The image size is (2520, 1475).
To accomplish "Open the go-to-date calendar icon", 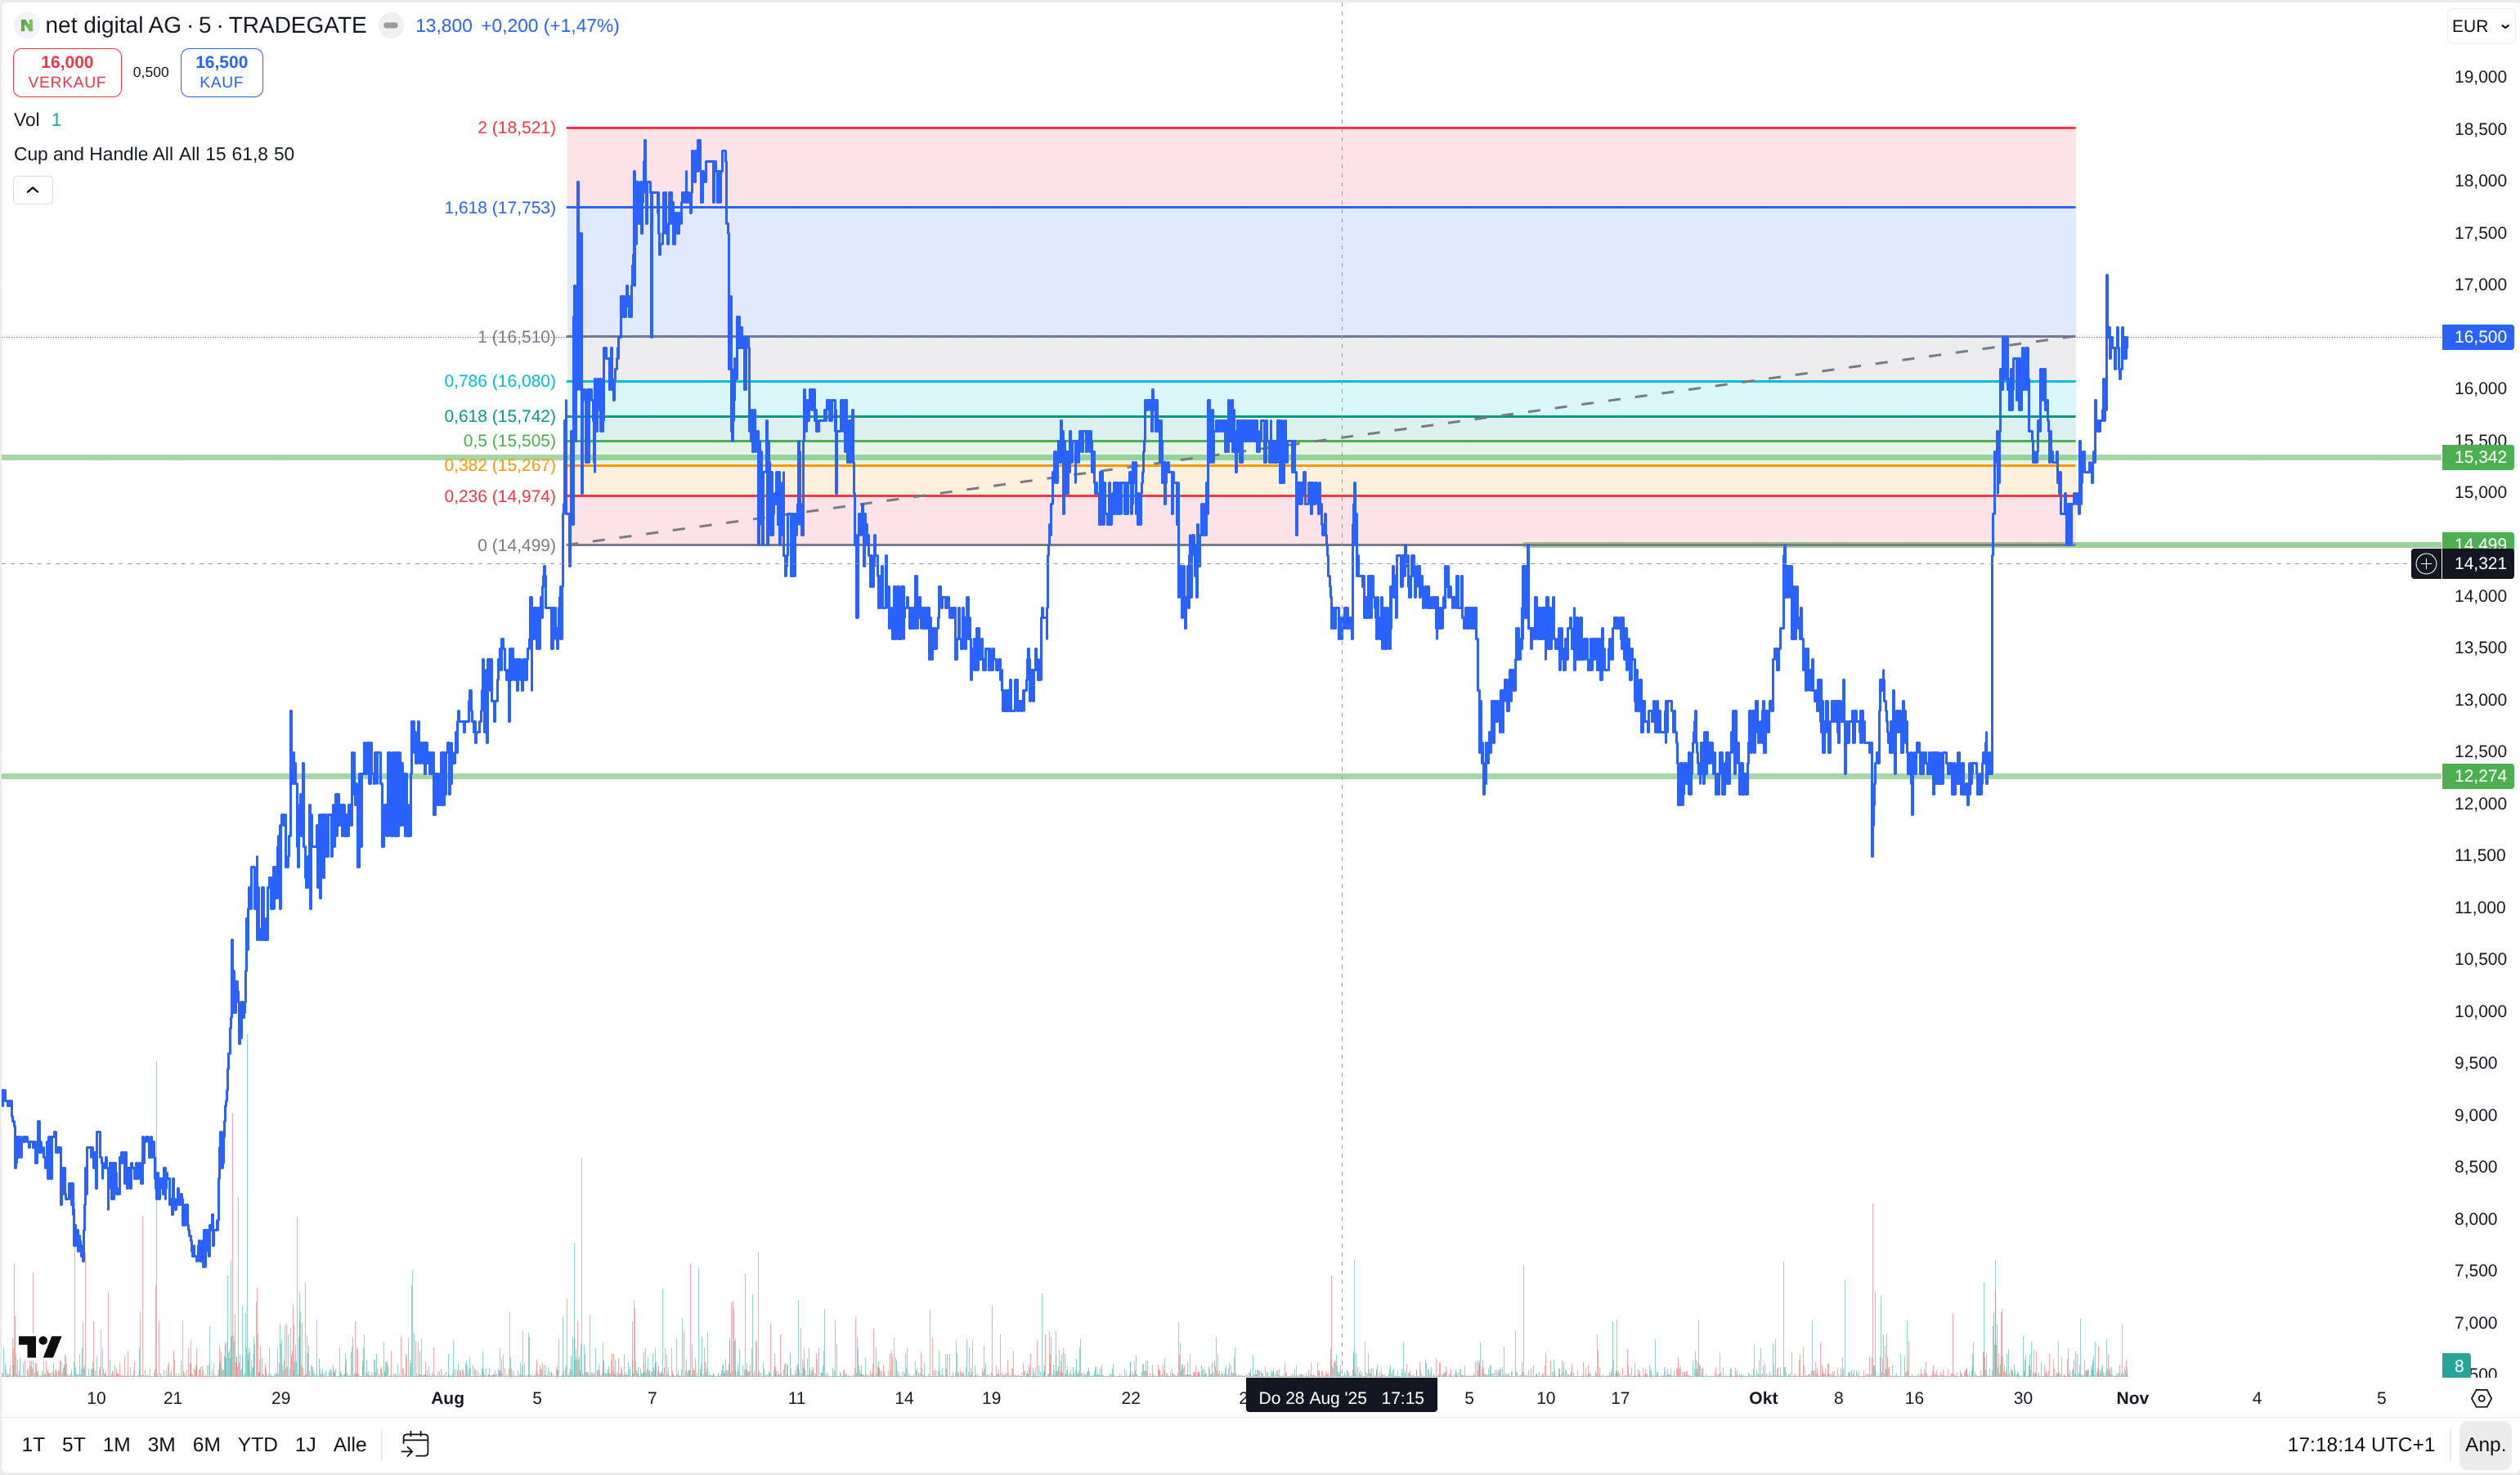I will (415, 1444).
